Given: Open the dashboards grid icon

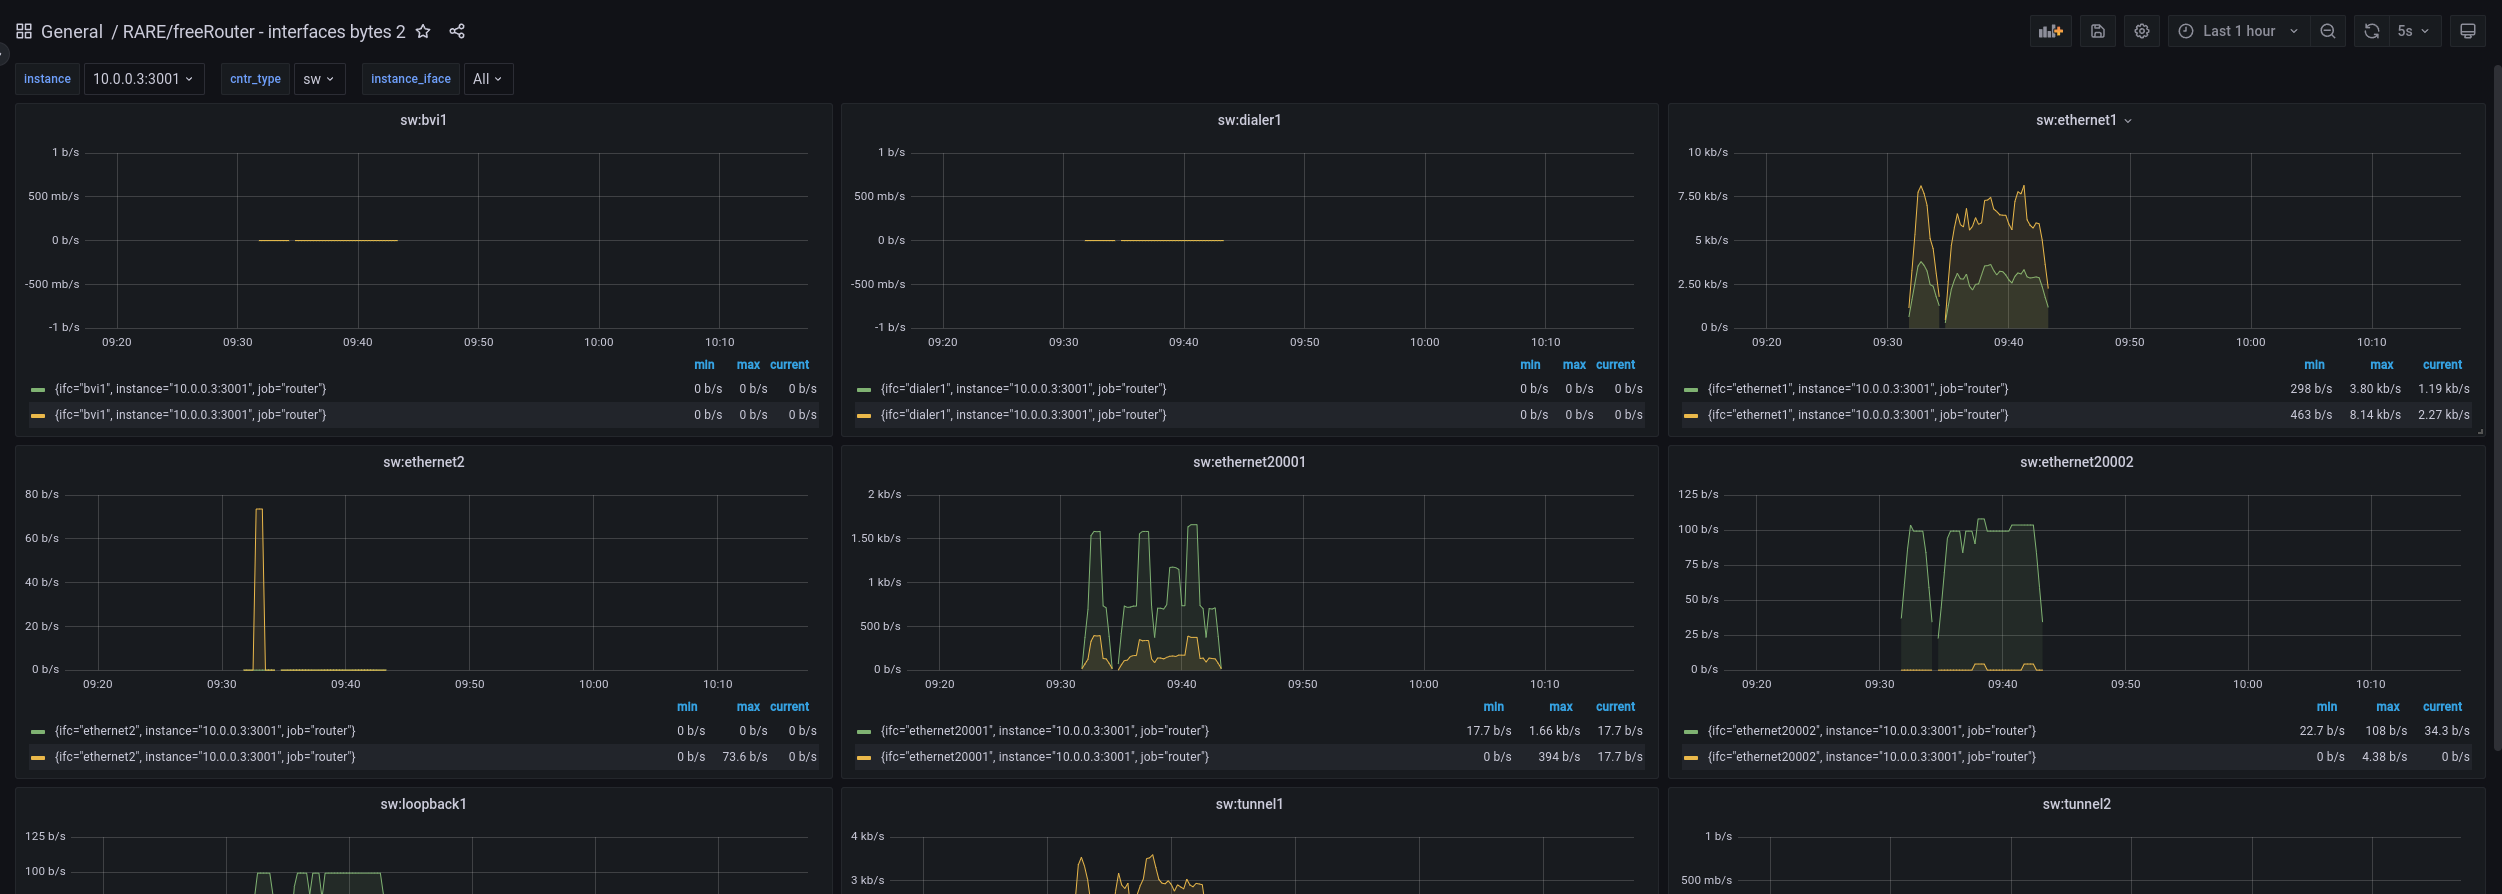Looking at the screenshot, I should coord(24,31).
